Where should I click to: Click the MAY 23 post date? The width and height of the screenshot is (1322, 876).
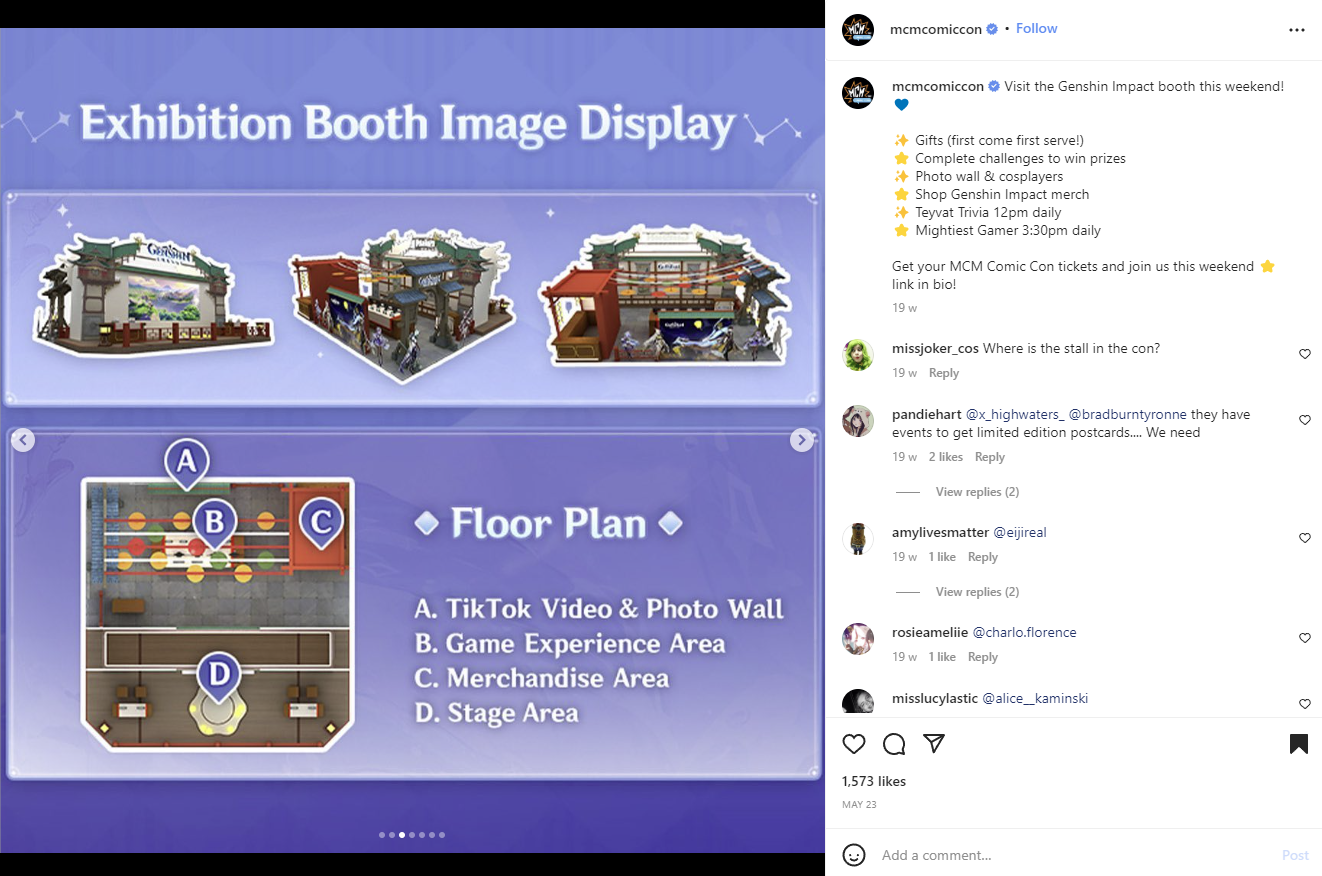pos(859,805)
